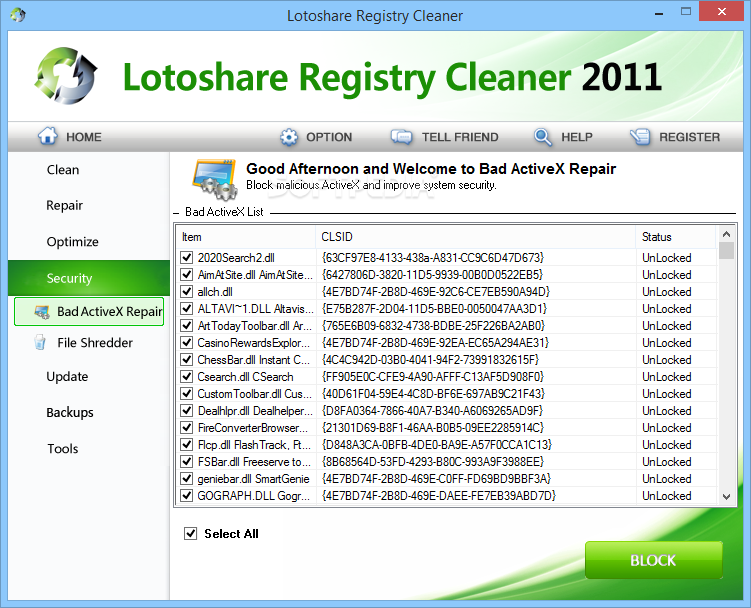
Task: Open the Optimize section
Action: (x=73, y=241)
